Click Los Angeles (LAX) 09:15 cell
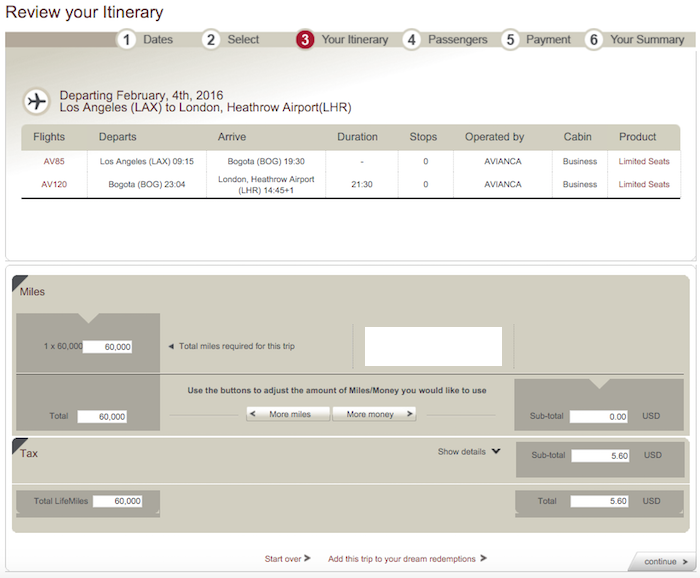This screenshot has width=700, height=578. 147,161
